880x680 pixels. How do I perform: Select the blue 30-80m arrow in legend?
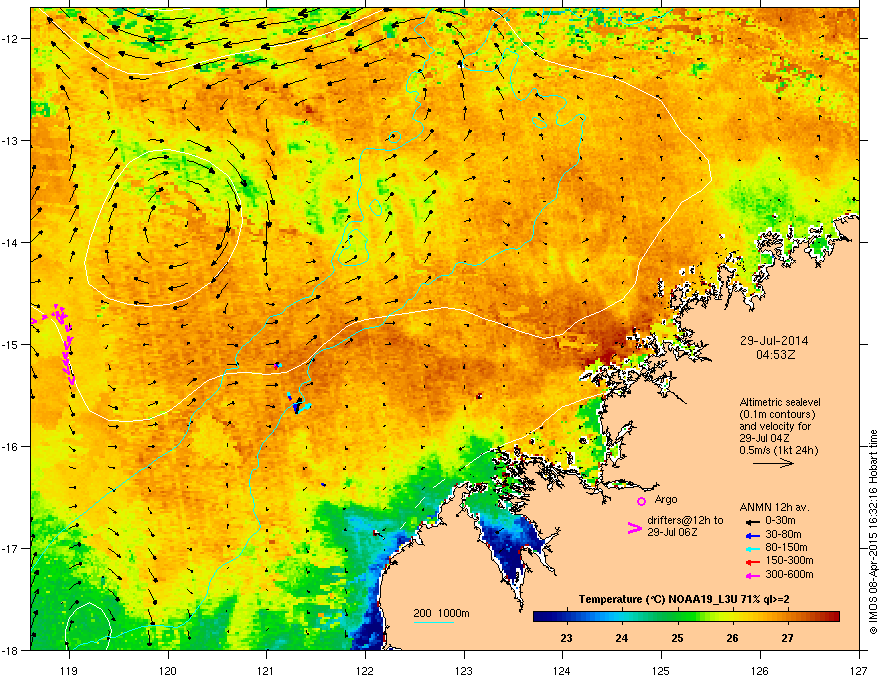(753, 535)
